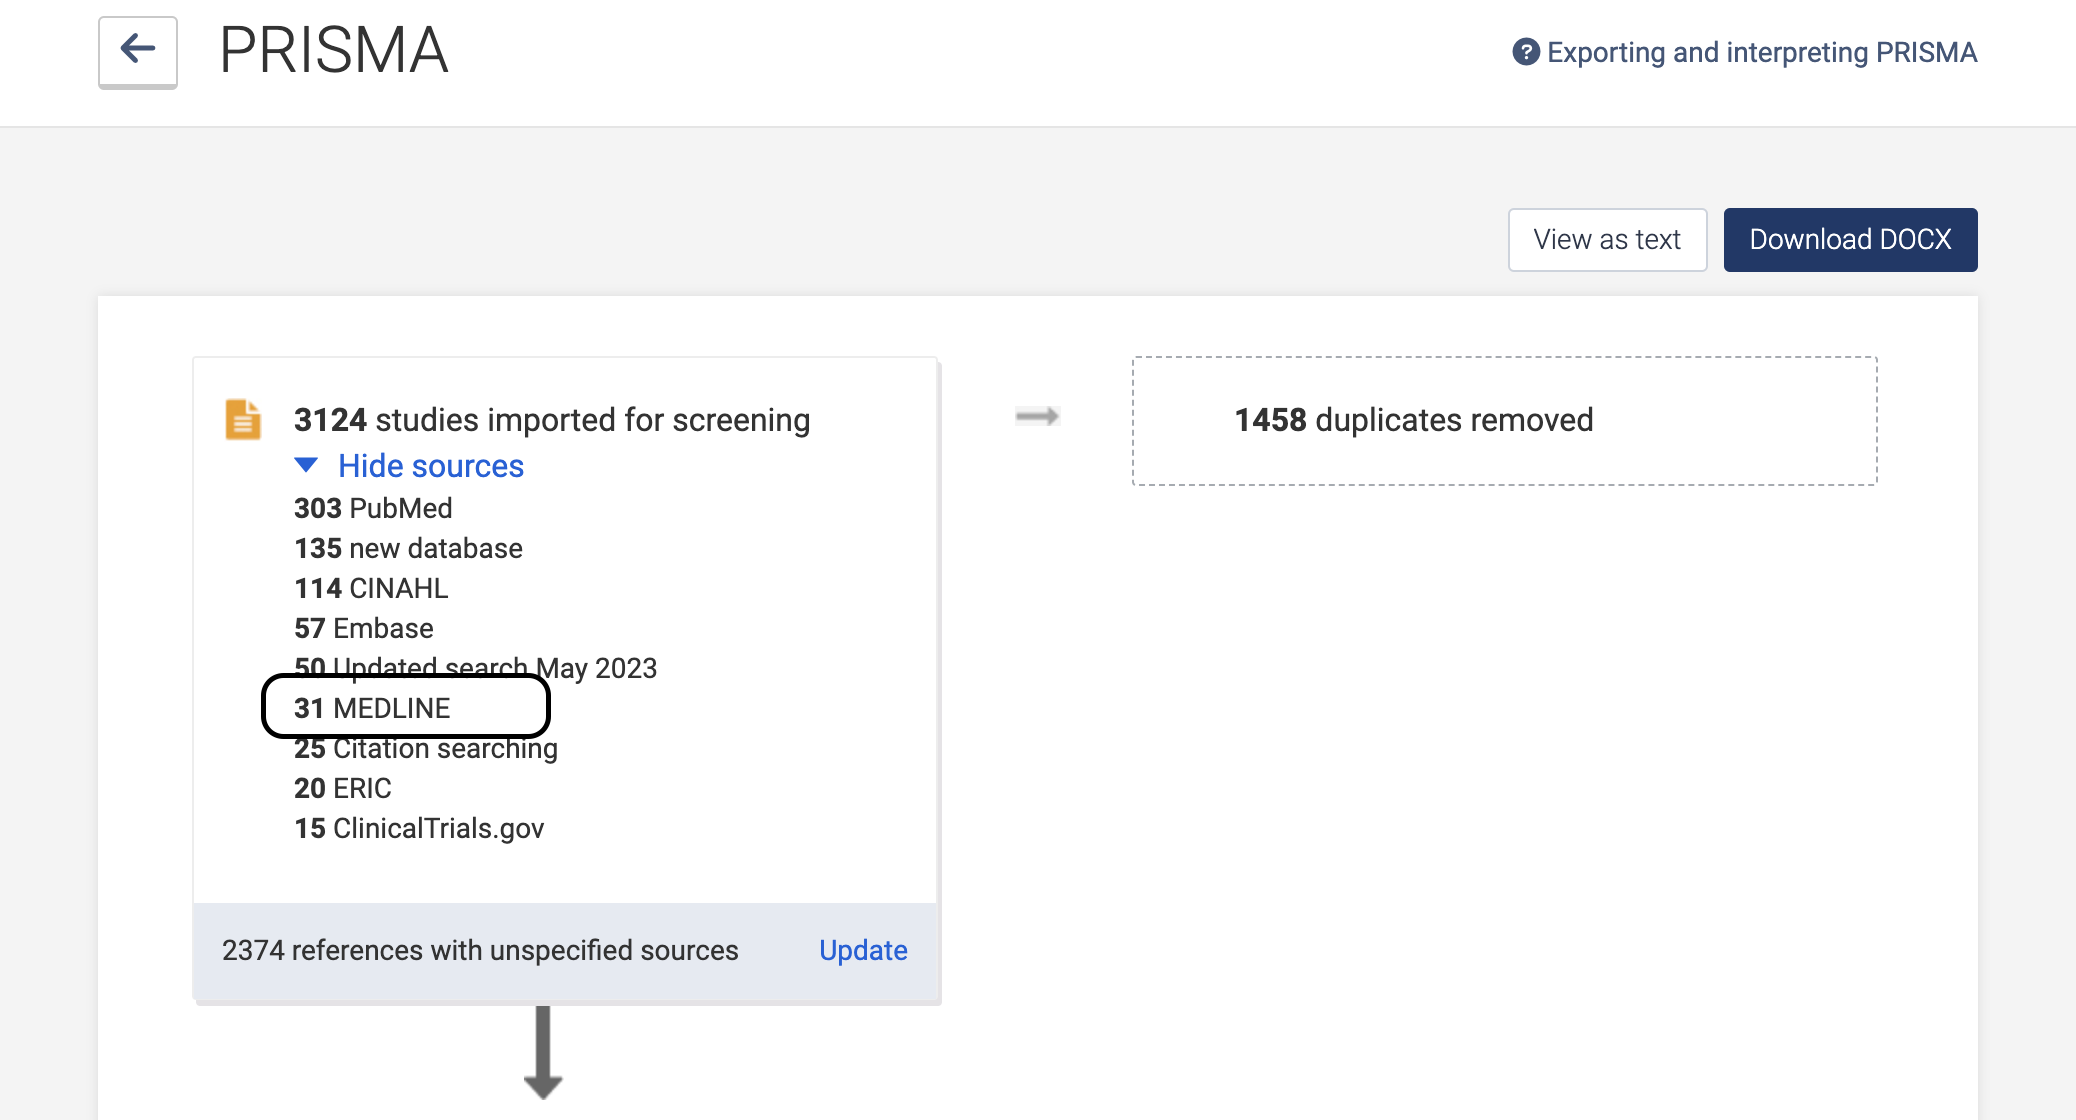Viewport: 2076px width, 1120px height.
Task: Click the highlighted 31 MEDLINE entry
Action: tap(373, 708)
